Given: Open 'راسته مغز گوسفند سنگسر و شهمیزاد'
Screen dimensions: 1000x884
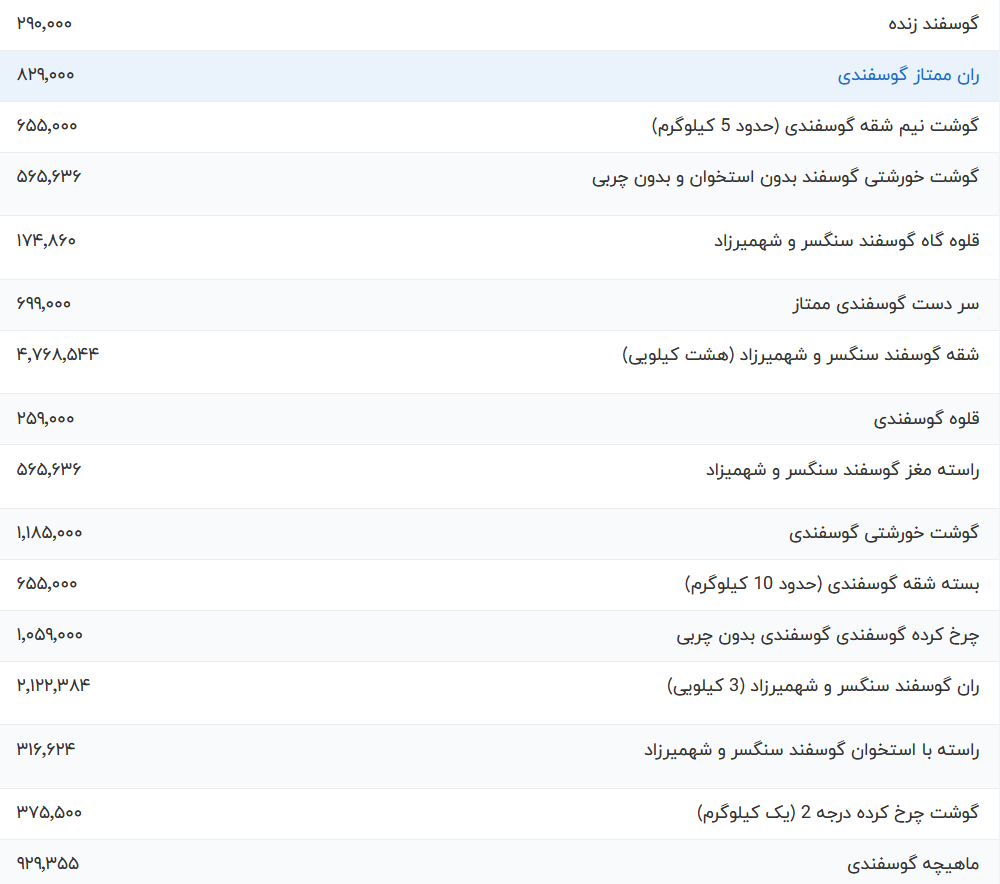Looking at the screenshot, I should (842, 470).
